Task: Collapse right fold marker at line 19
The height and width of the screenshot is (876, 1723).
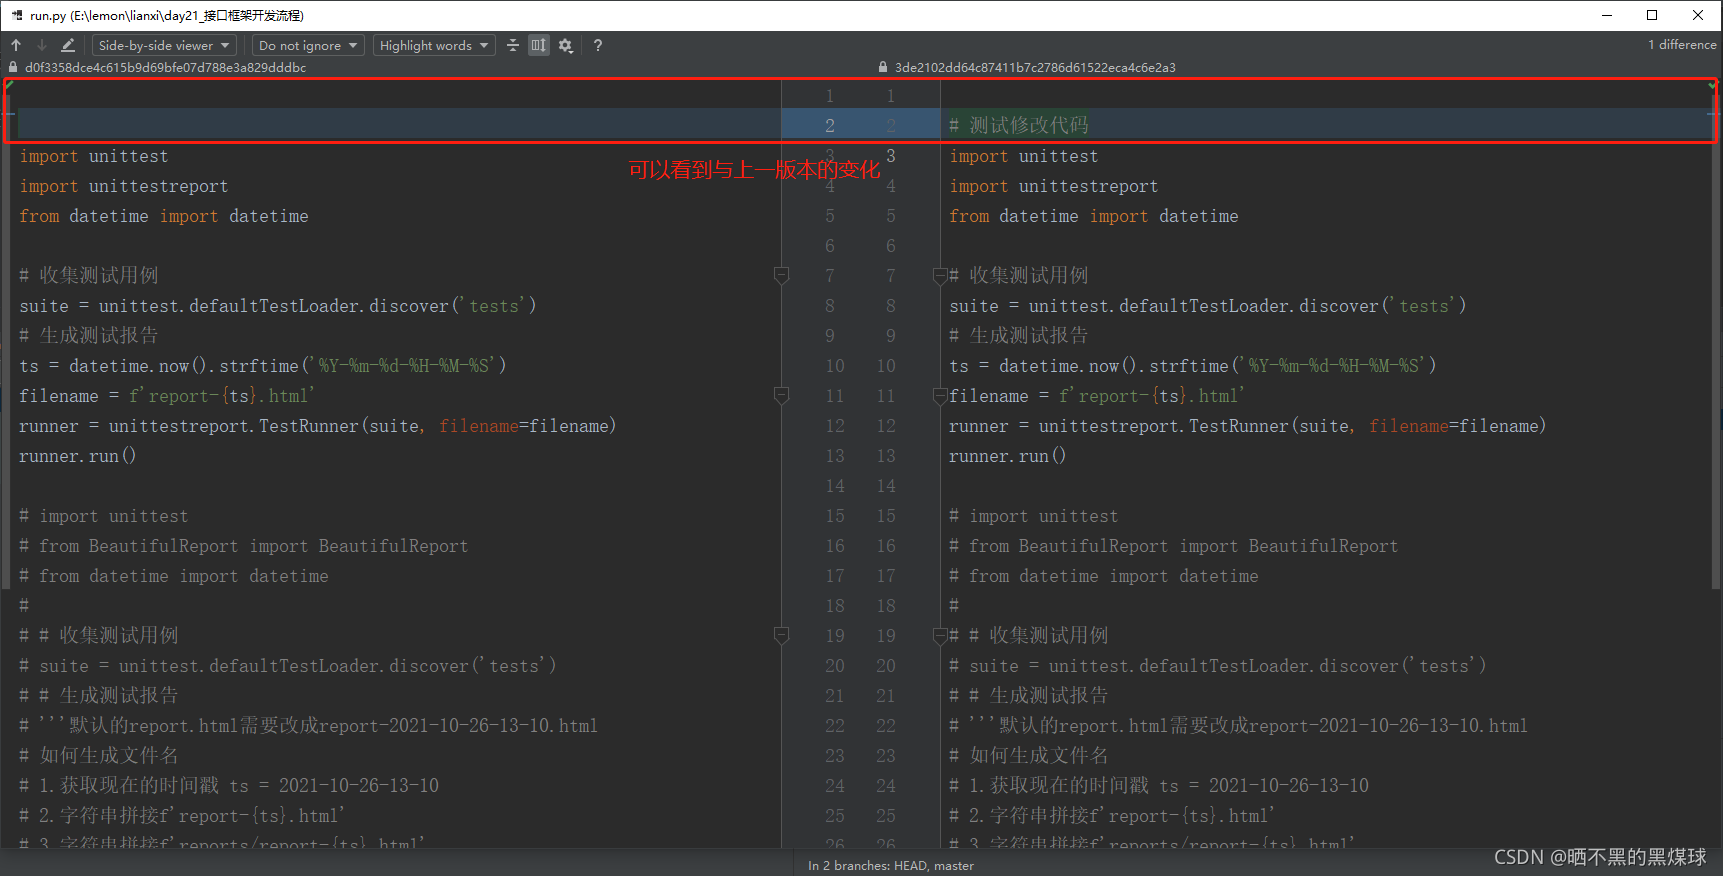Action: pyautogui.click(x=940, y=635)
